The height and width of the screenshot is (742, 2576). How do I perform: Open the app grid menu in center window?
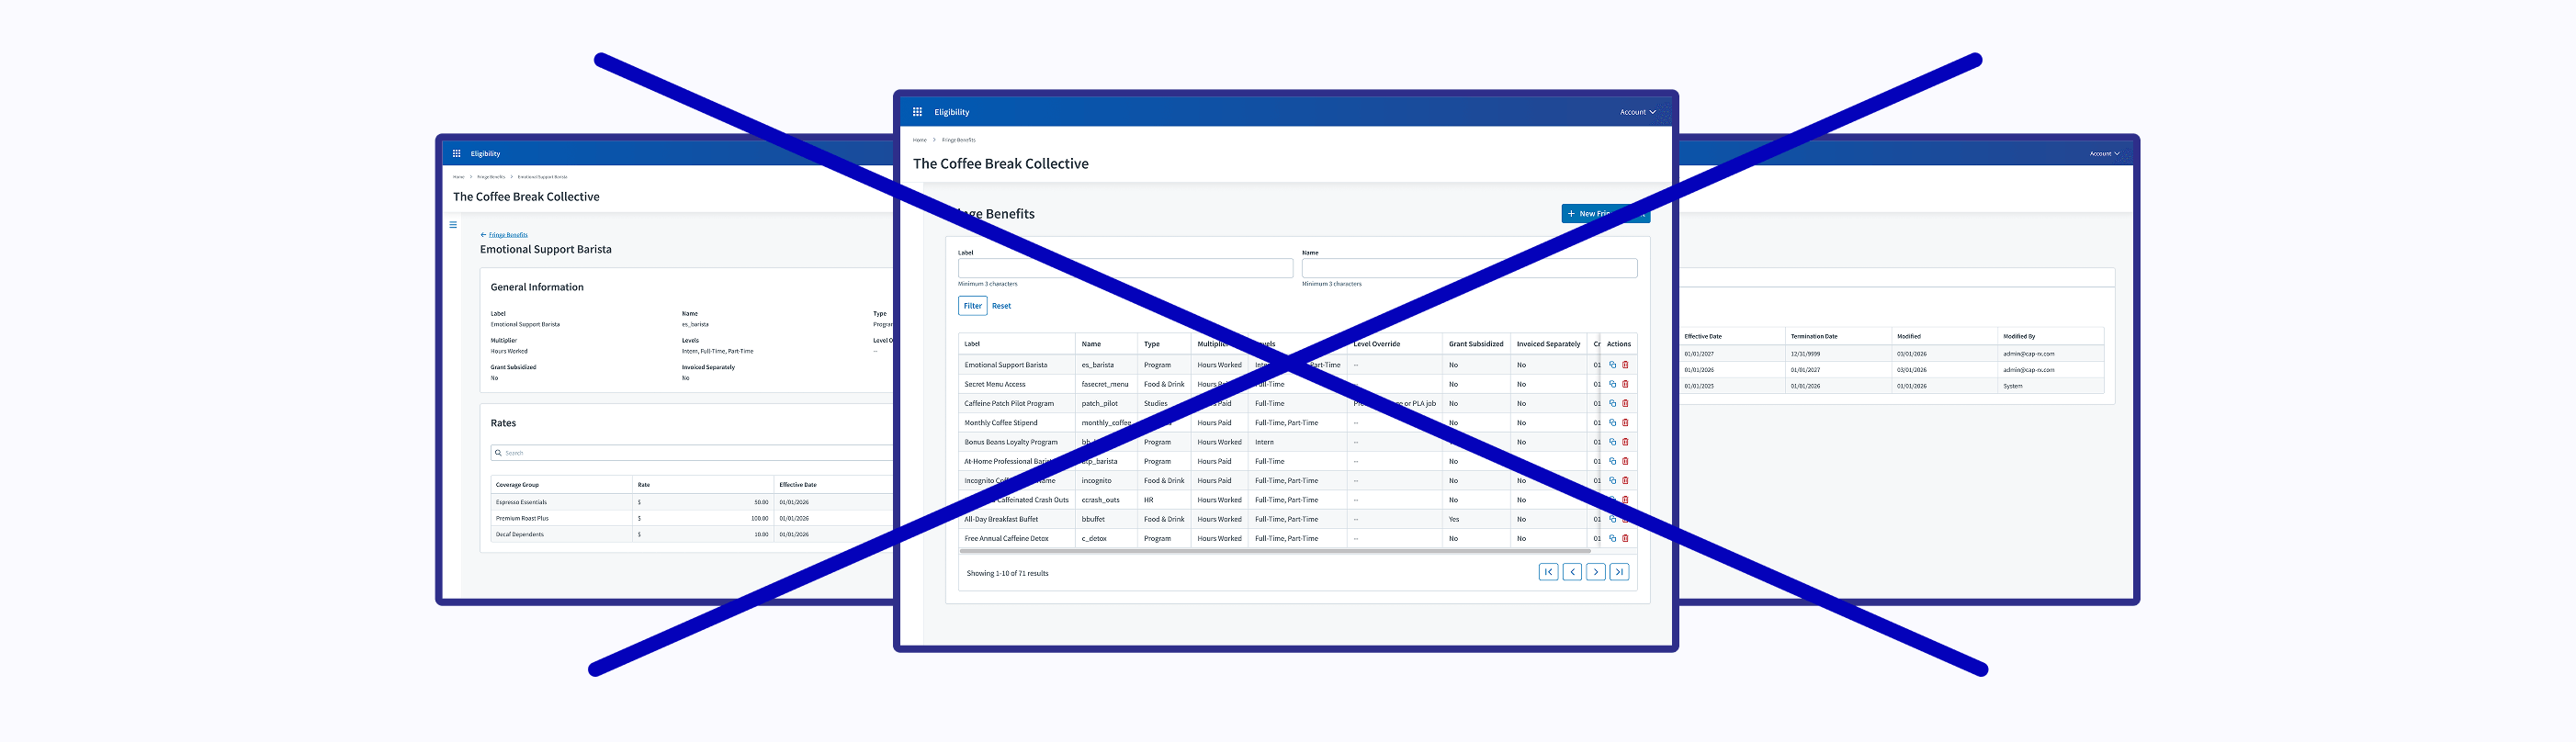[x=917, y=112]
